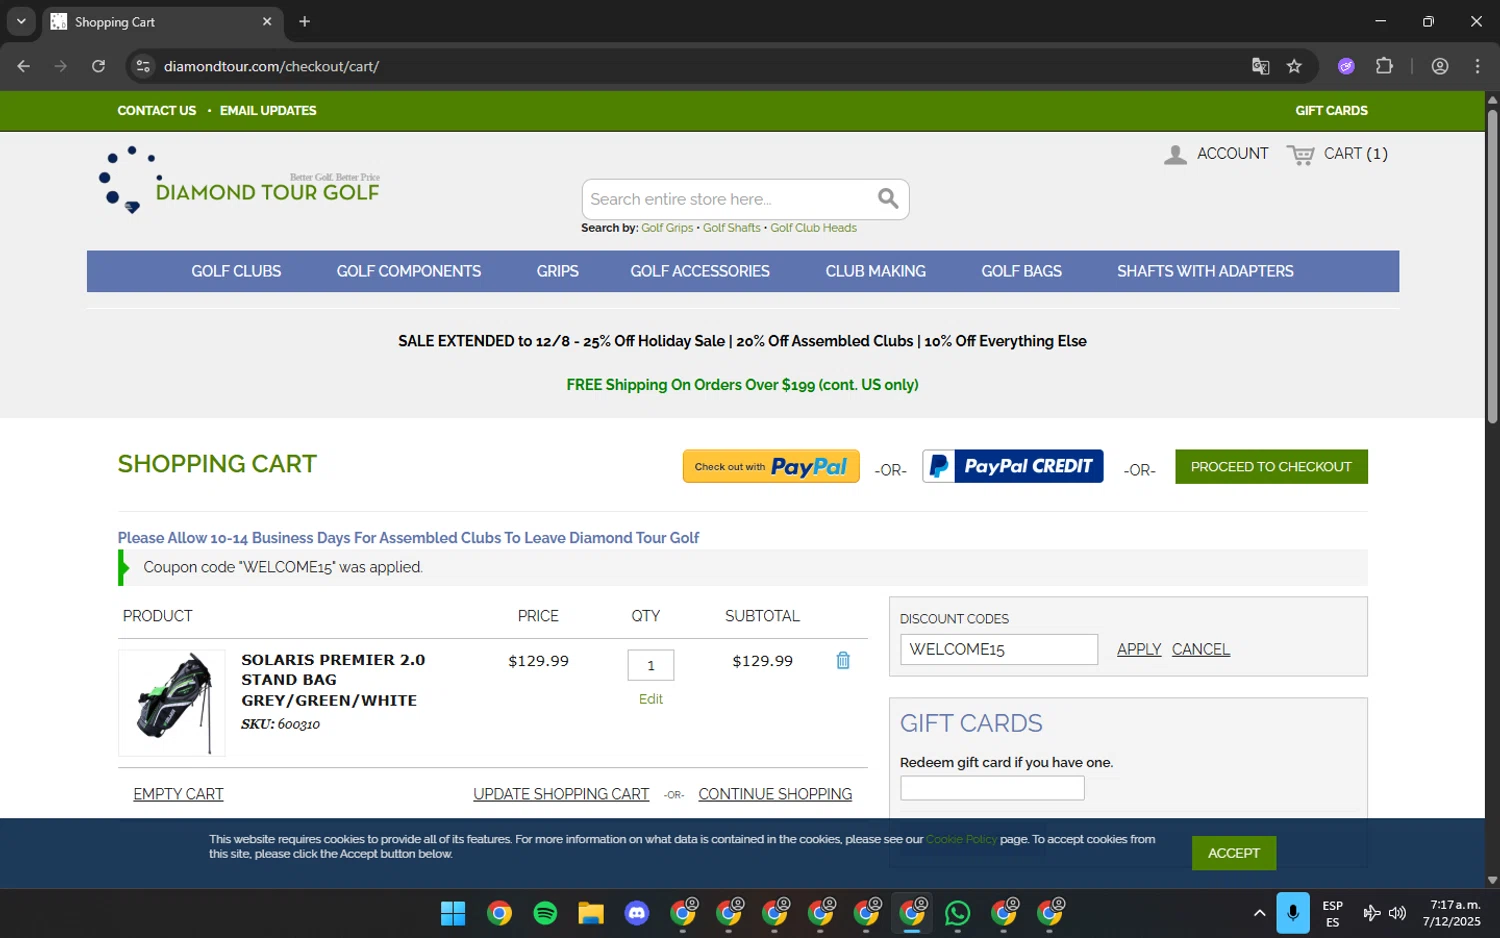Click the Golf Shafts search suggestion

(732, 228)
